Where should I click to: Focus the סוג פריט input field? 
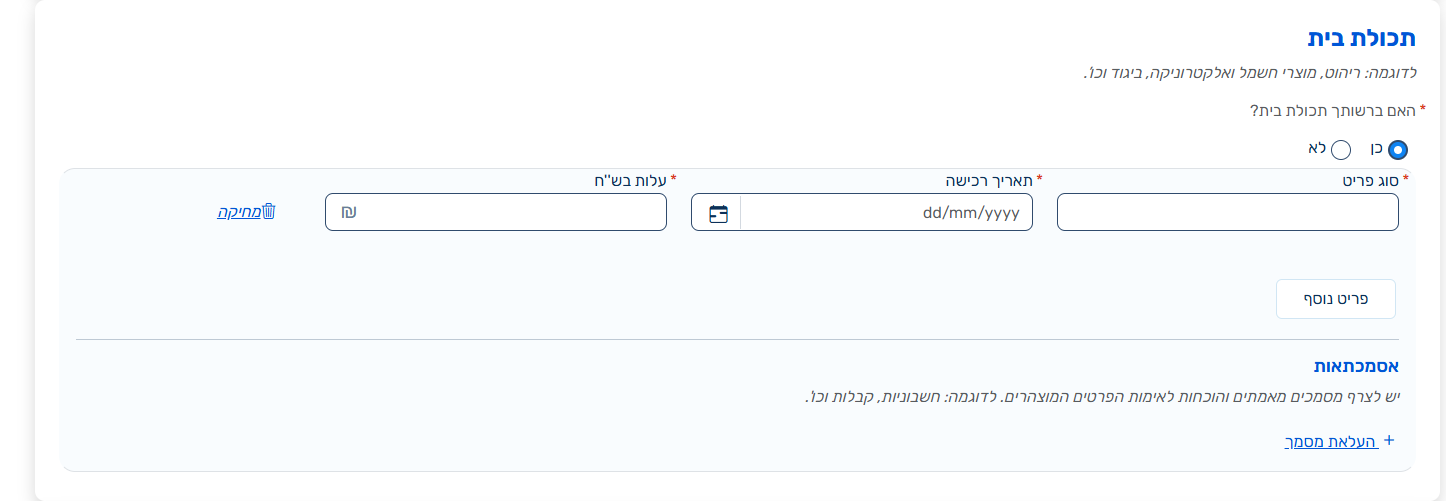1227,212
